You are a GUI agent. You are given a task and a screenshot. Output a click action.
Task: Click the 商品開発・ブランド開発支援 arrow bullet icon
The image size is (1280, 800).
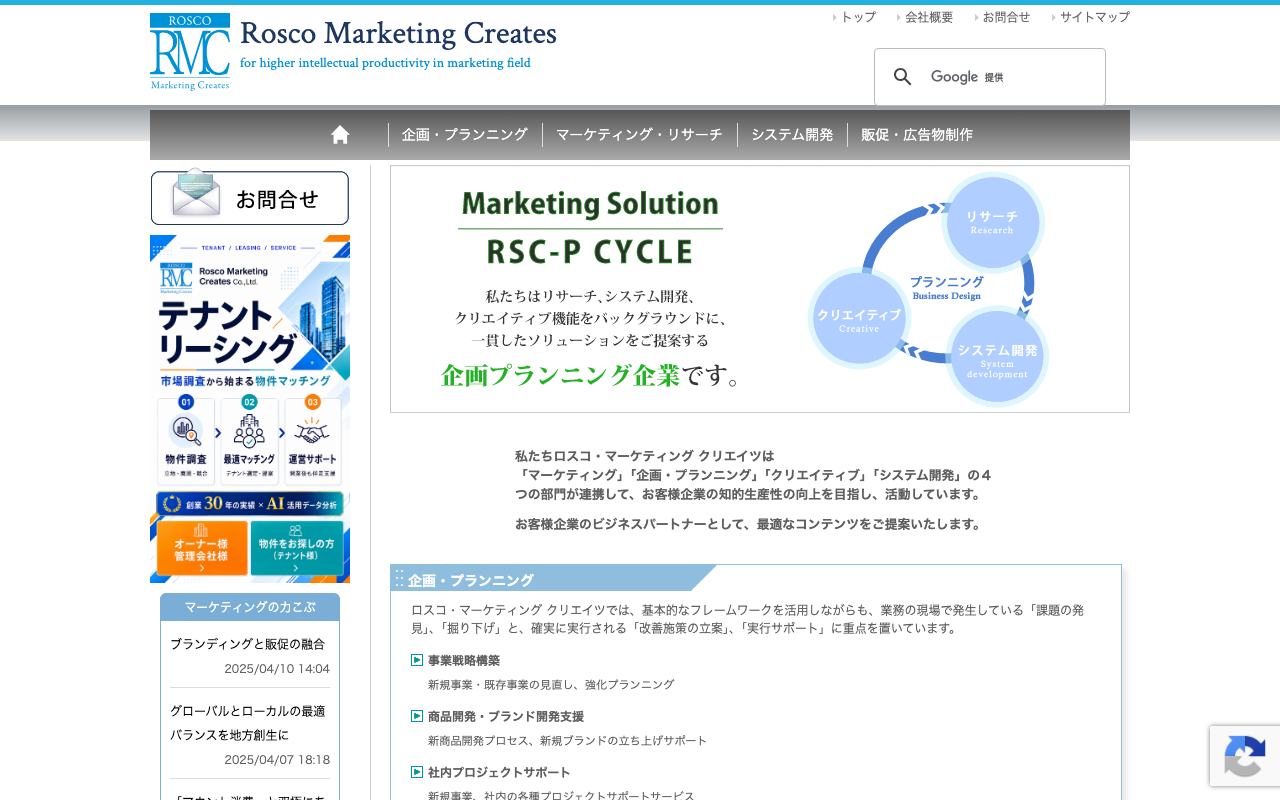click(417, 716)
